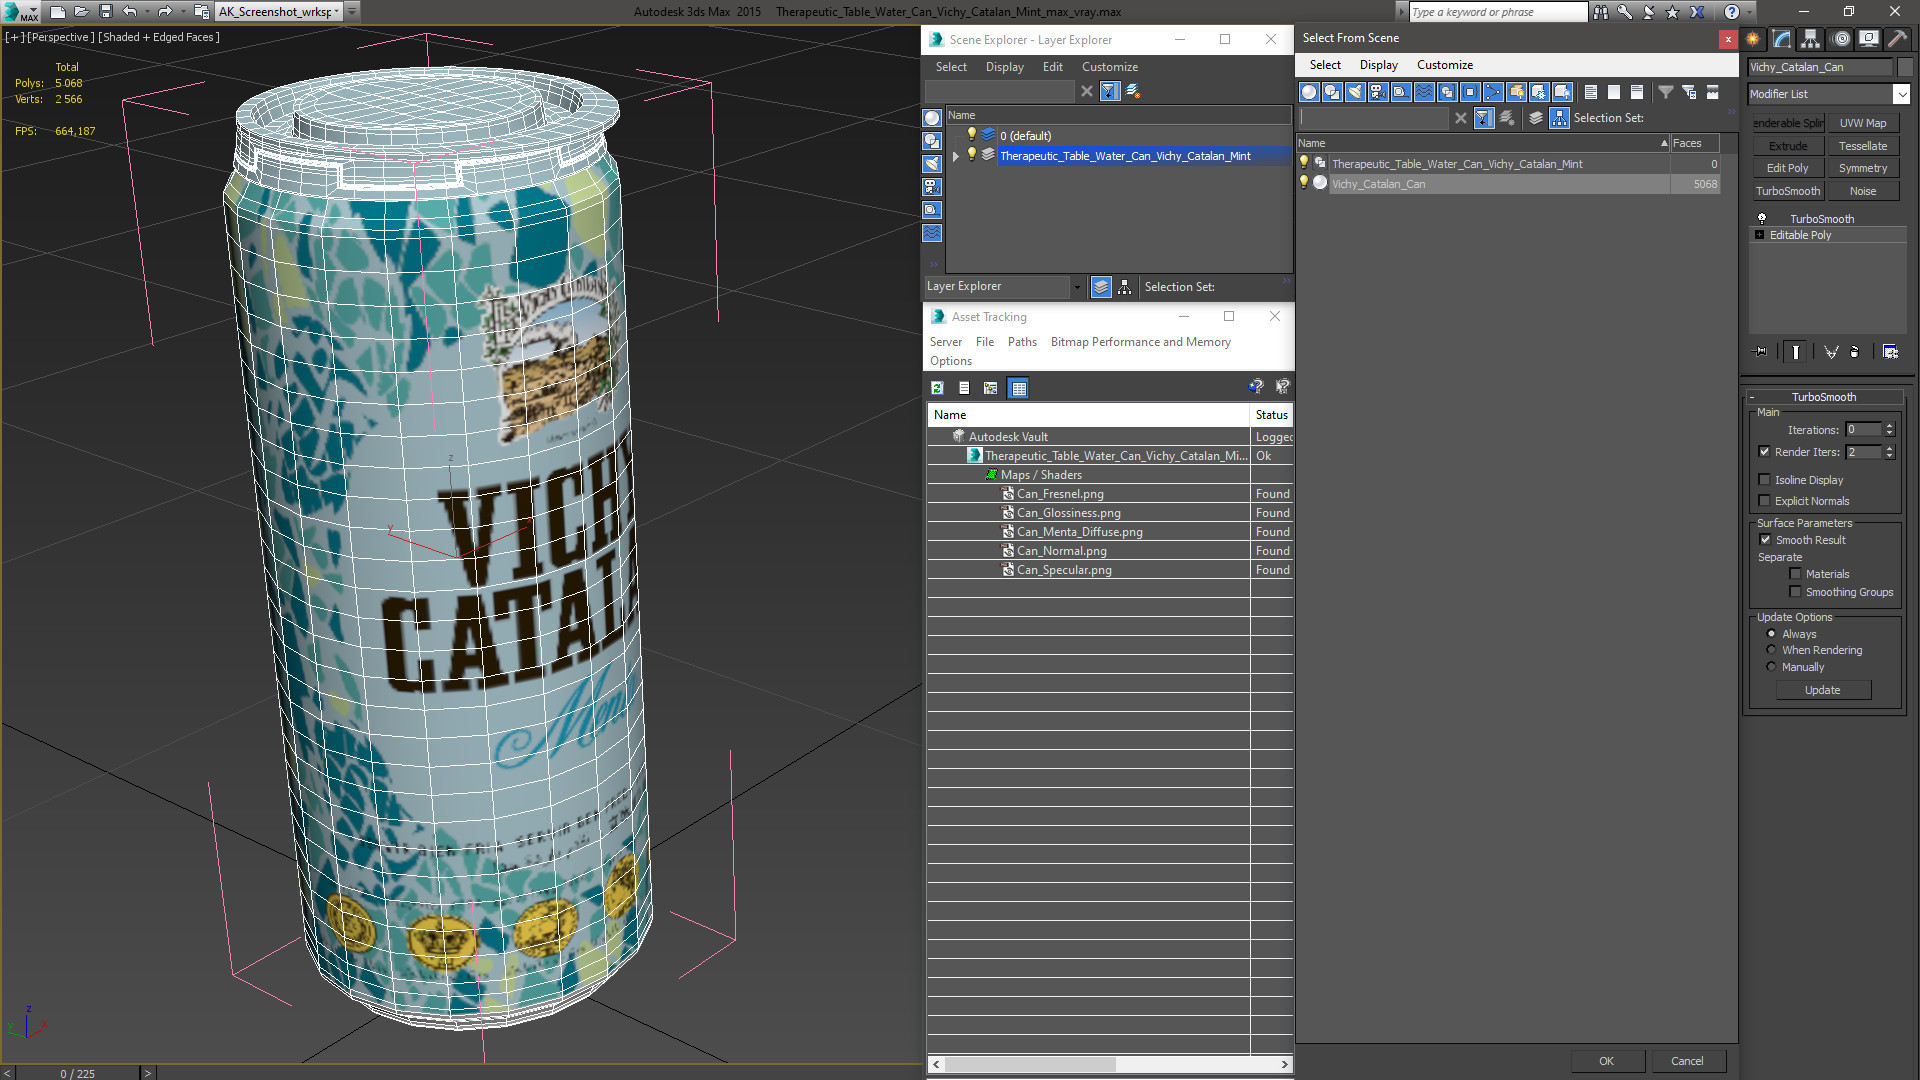Click Show End Result toggle in modifier stack
The image size is (1920, 1080).
point(1796,352)
